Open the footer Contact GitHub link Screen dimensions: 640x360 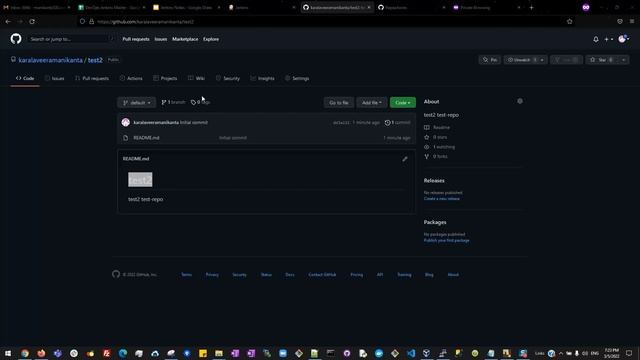(x=322, y=275)
